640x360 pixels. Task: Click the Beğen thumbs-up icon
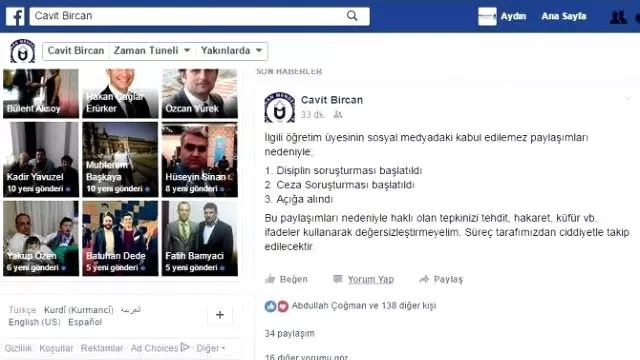[x=270, y=279]
